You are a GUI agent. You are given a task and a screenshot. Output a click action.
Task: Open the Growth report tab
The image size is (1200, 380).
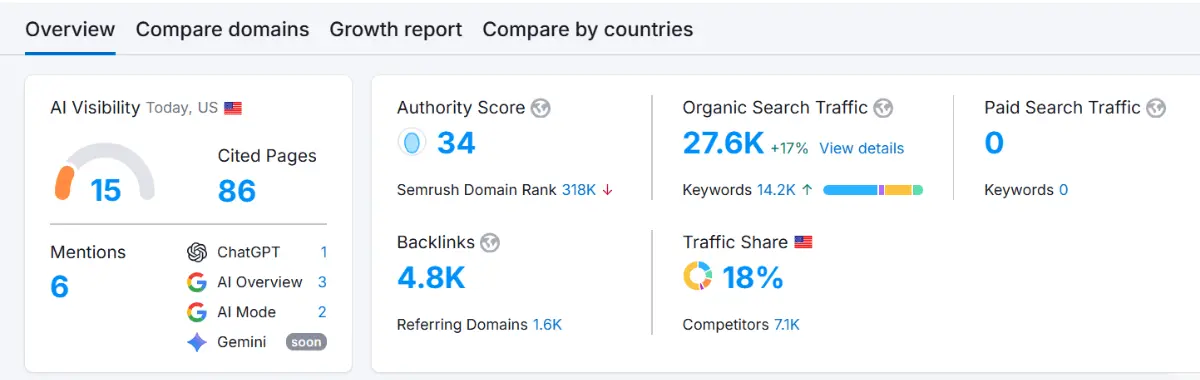point(396,29)
